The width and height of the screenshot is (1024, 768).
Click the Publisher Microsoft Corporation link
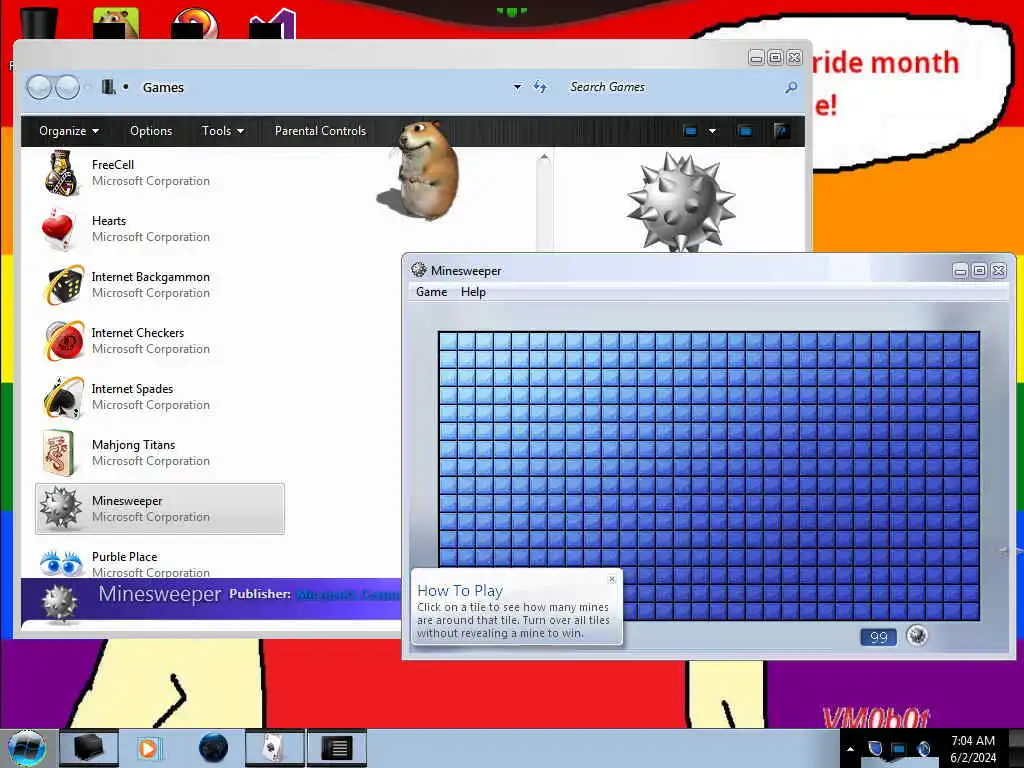click(x=348, y=594)
